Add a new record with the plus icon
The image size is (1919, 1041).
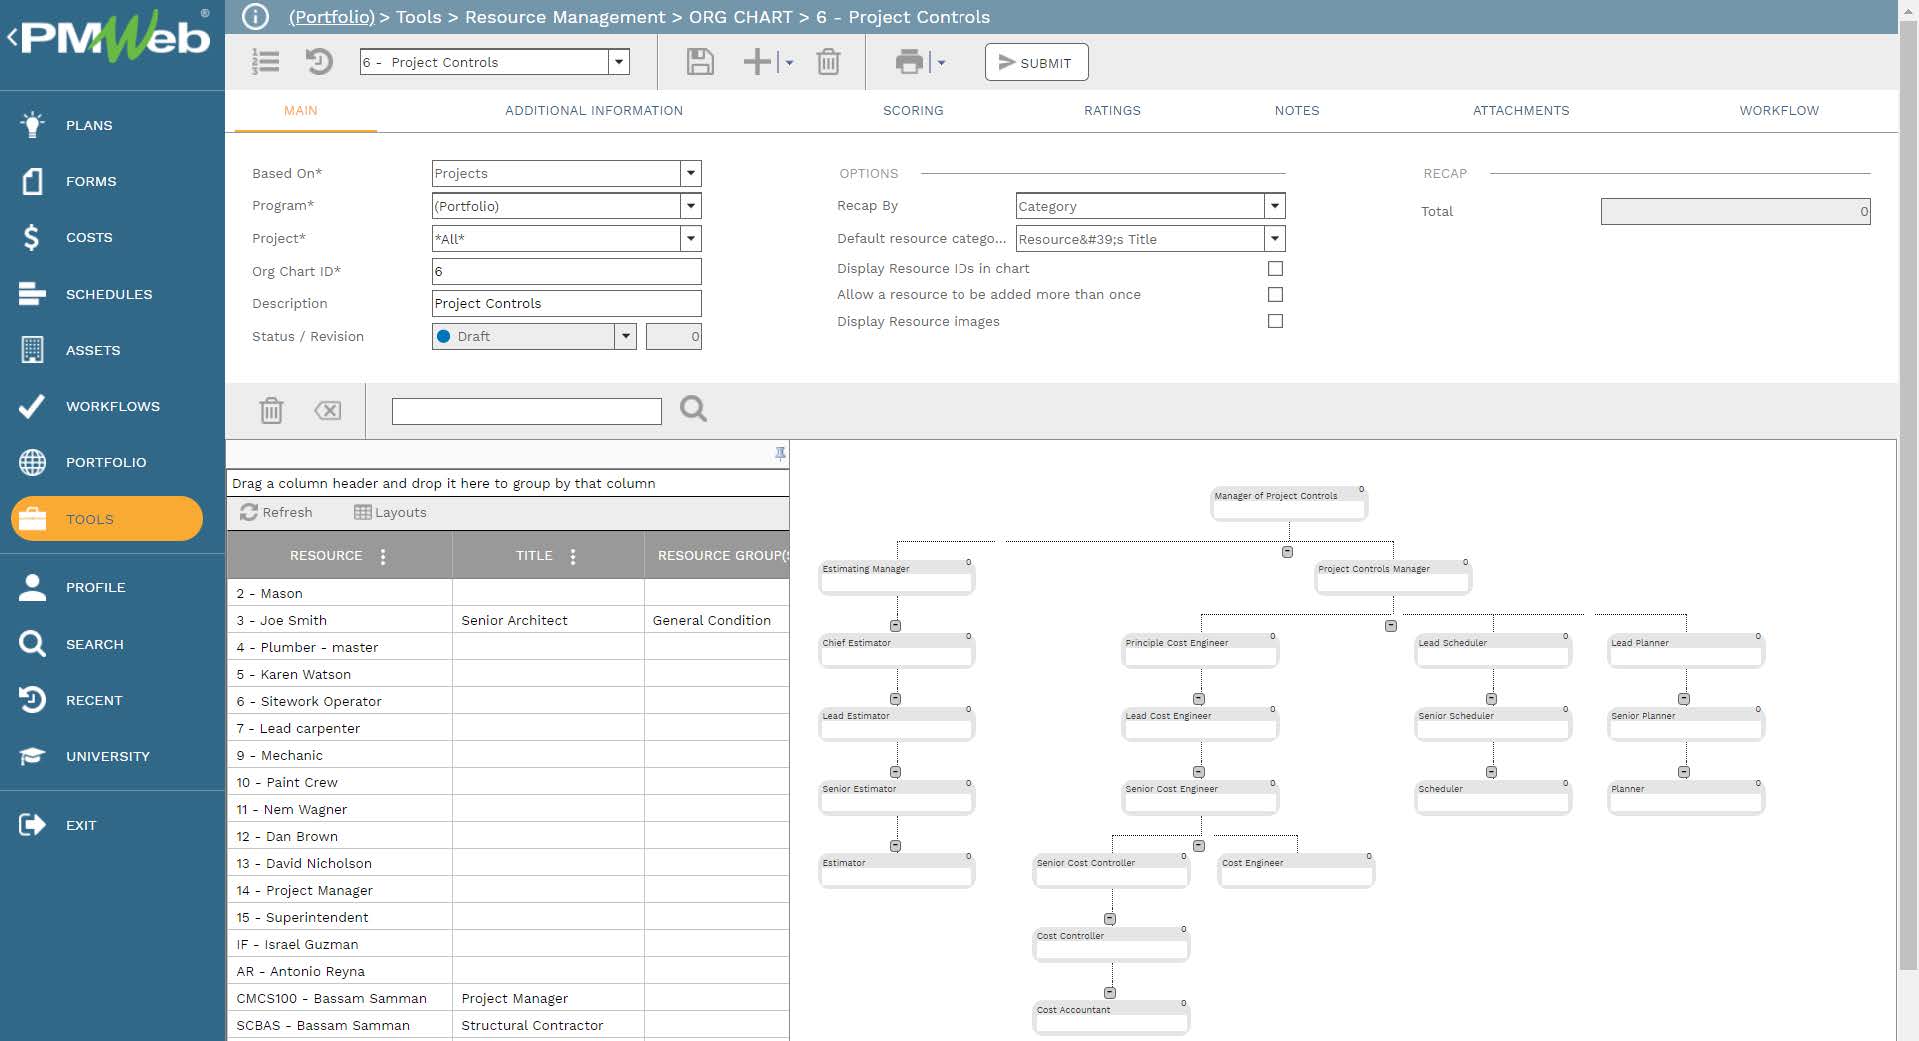point(757,62)
